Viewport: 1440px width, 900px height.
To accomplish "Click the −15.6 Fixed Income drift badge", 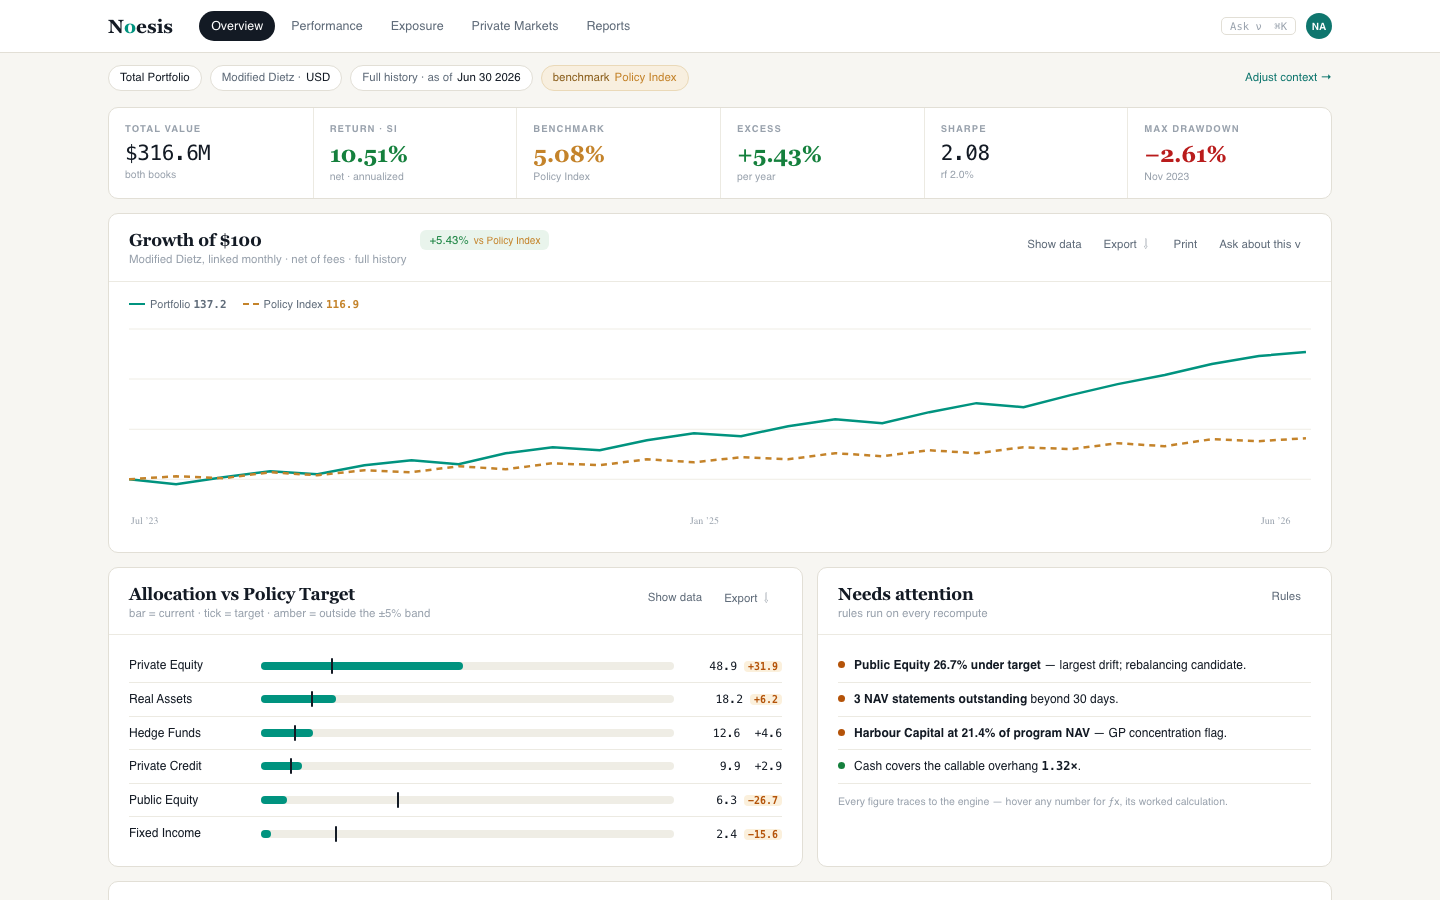I will pyautogui.click(x=763, y=834).
